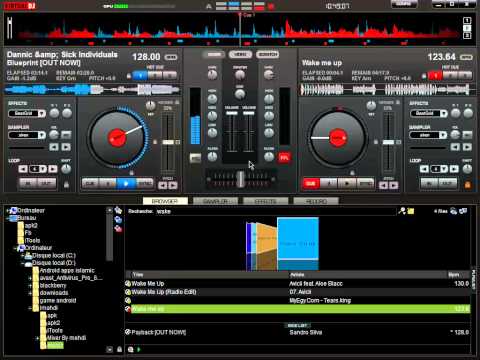Image resolution: width=480 pixels, height=360 pixels.
Task: Switch to the RECORD tab
Action: (316, 201)
